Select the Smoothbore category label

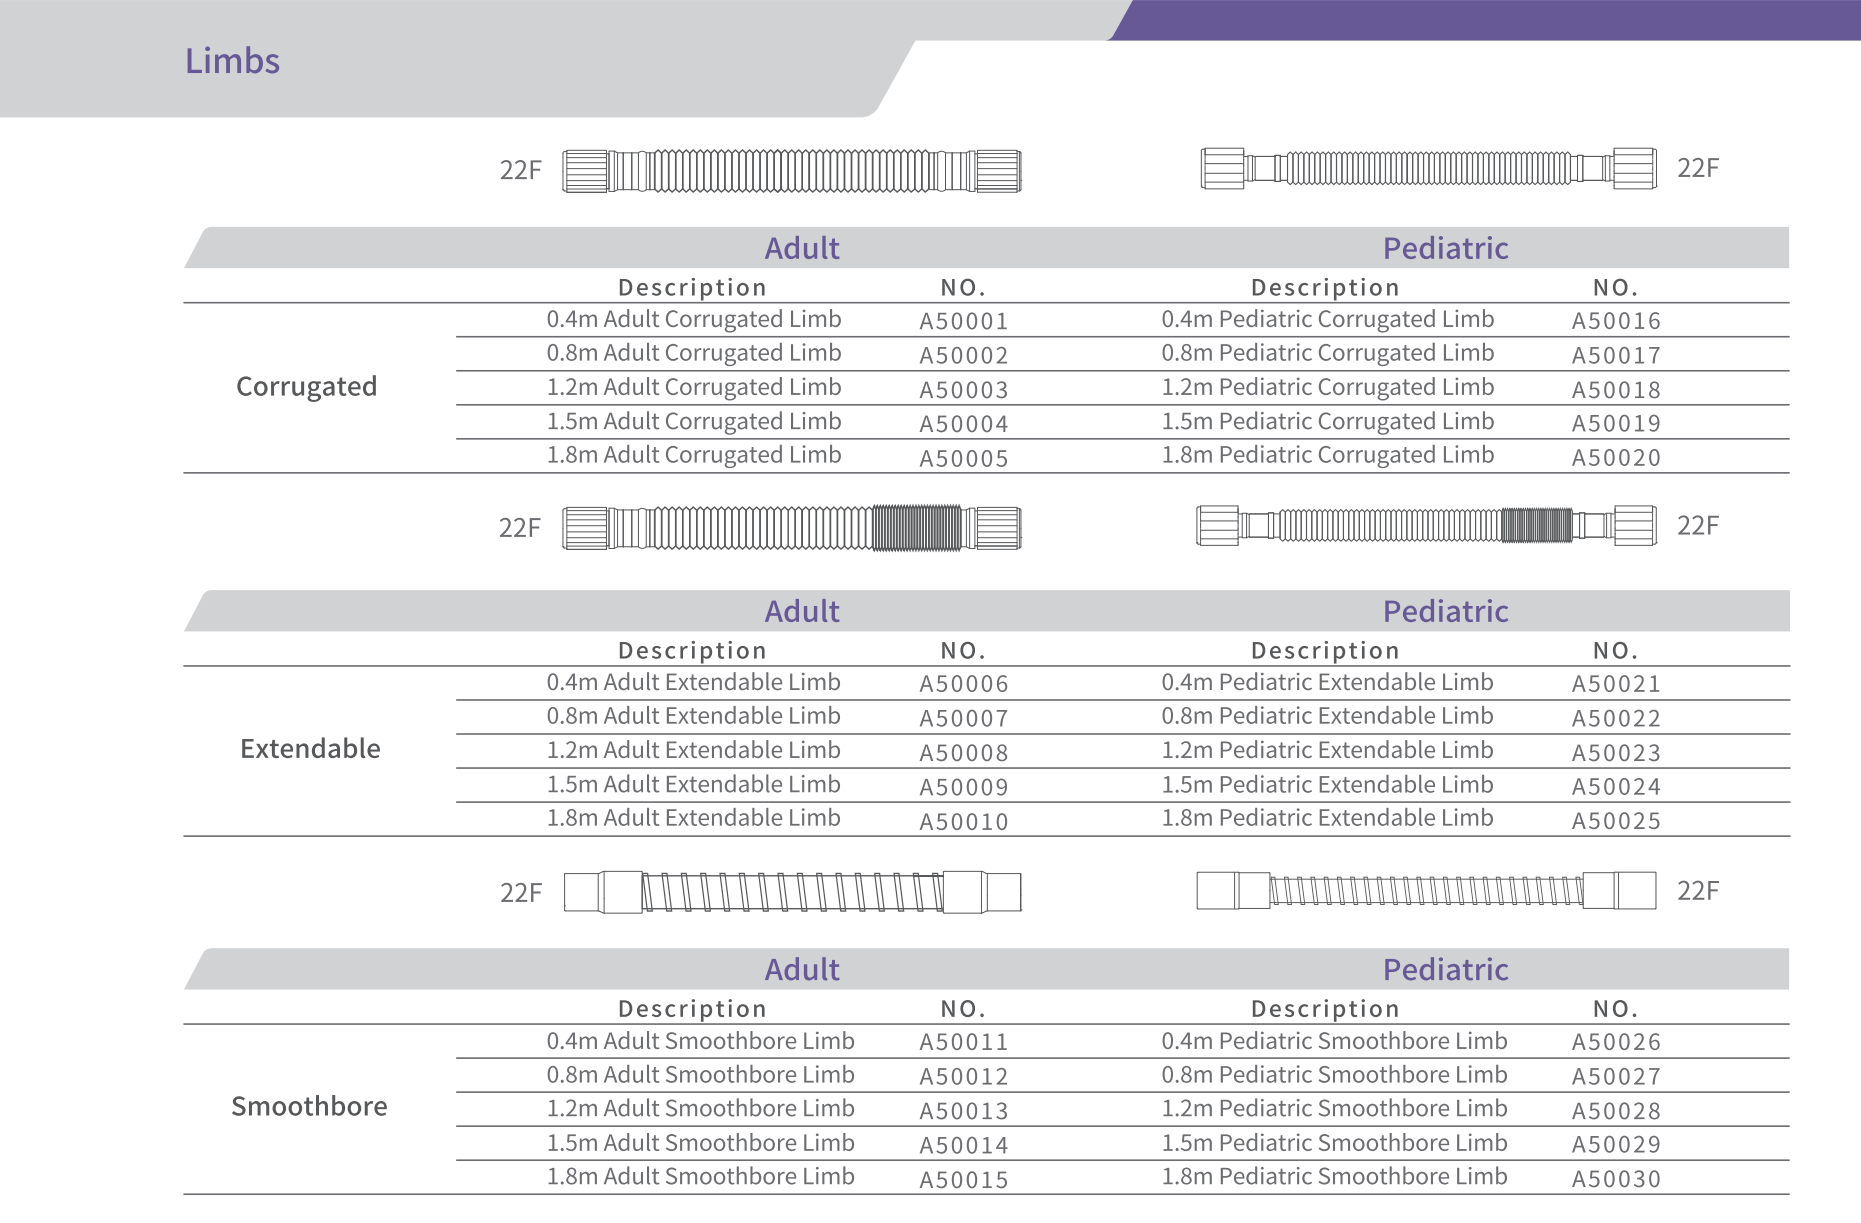pos(309,1107)
